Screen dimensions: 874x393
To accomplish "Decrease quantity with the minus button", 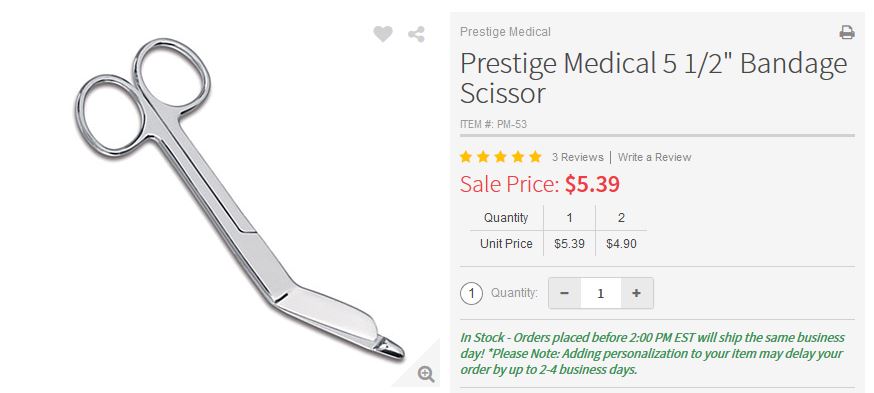I will 565,293.
